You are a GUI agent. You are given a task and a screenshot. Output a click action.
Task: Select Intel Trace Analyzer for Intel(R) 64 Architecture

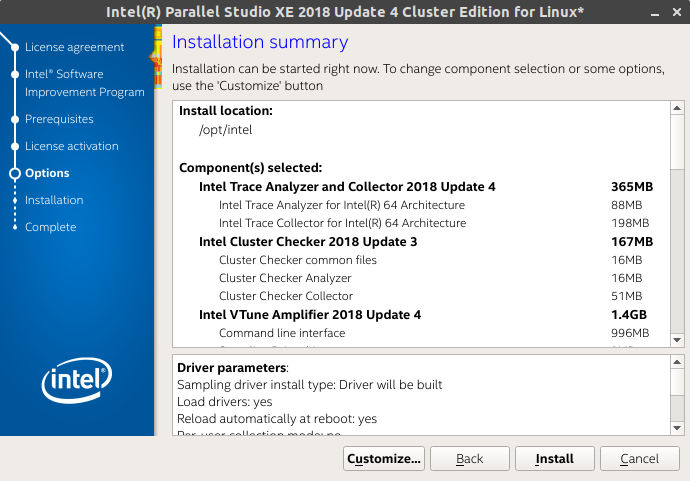[341, 205]
